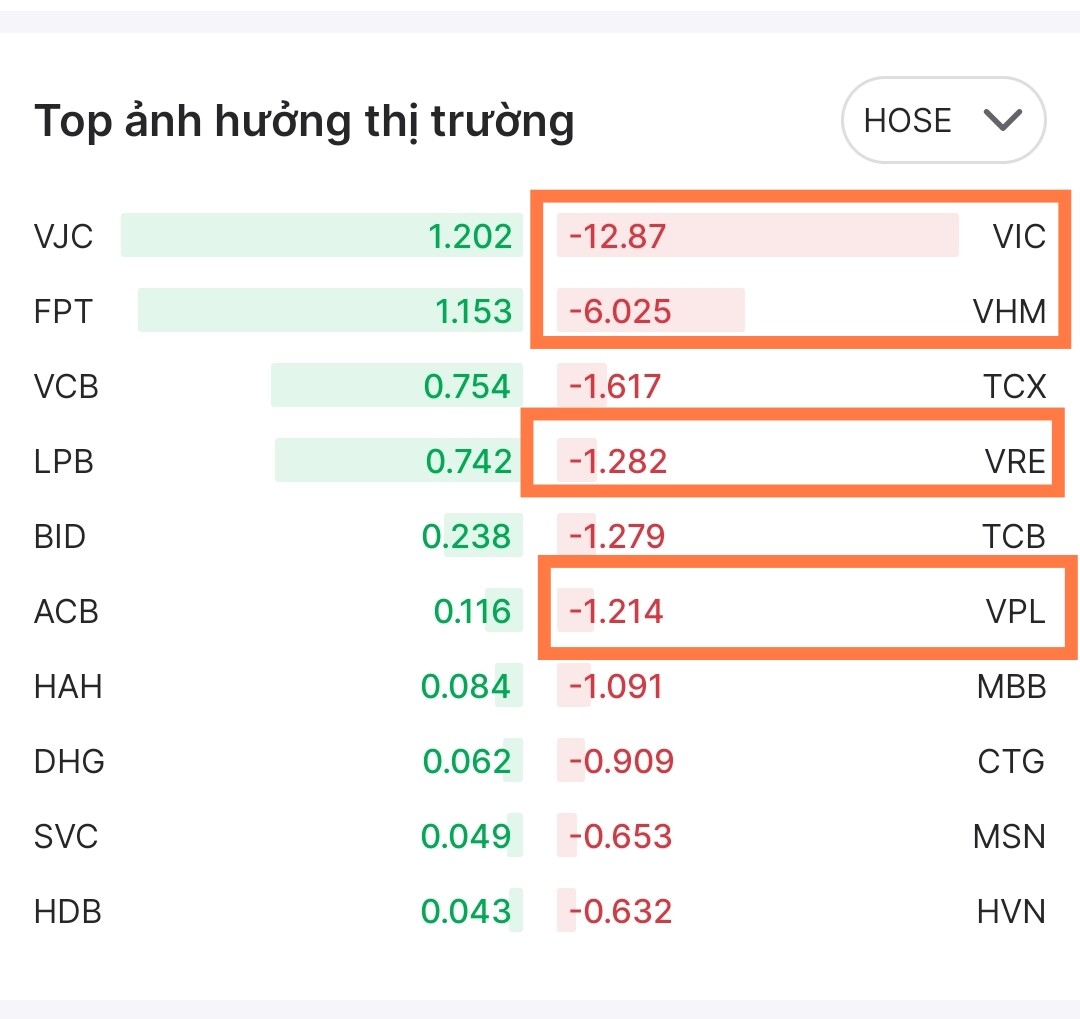Click the "Top ảnh hưởng thị trường" heading

point(304,121)
